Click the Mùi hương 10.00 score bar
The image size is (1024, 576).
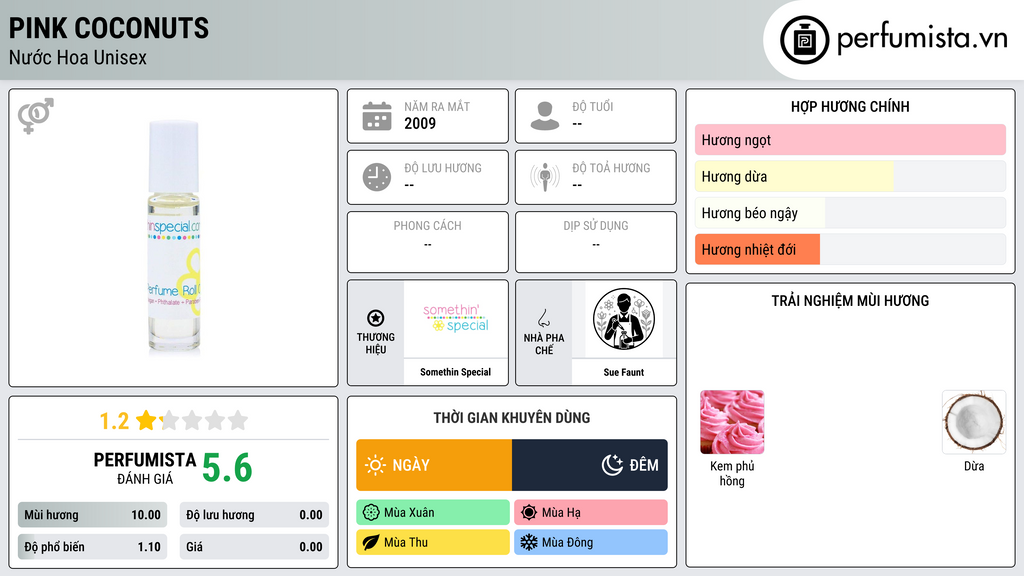[x=93, y=515]
